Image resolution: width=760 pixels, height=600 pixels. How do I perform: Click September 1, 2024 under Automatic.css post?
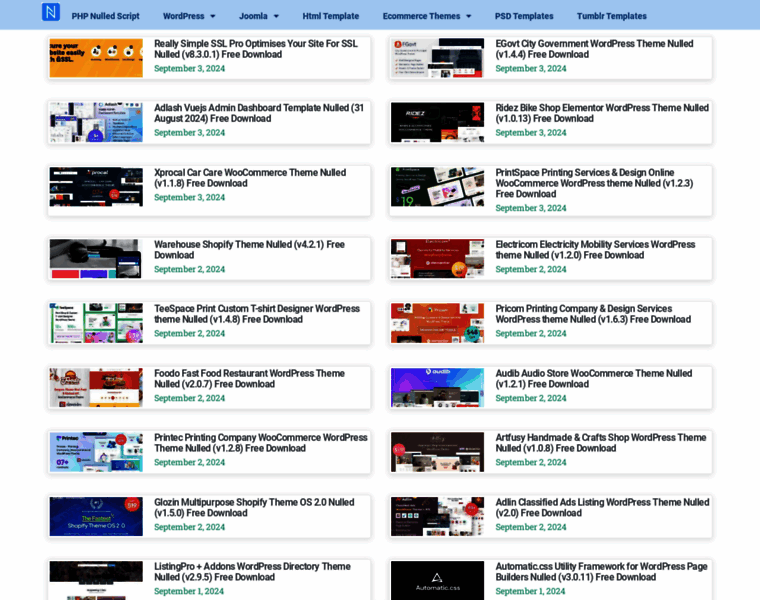(x=530, y=591)
